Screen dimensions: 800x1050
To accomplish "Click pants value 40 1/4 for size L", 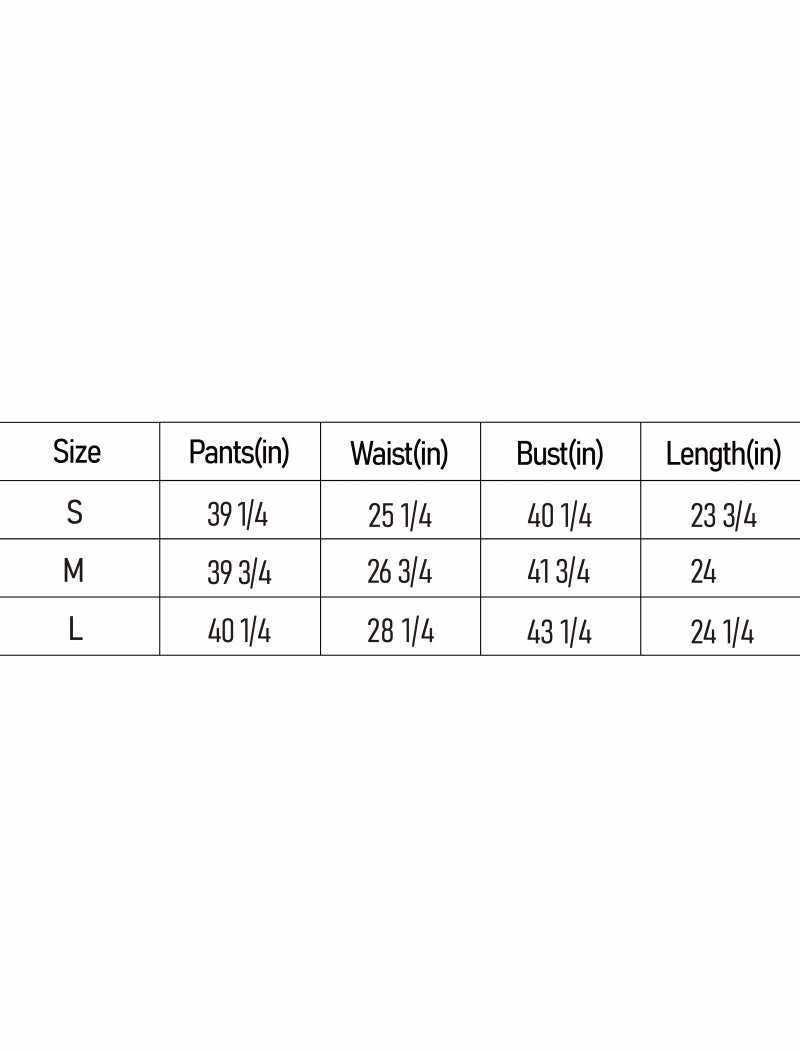I will (239, 632).
